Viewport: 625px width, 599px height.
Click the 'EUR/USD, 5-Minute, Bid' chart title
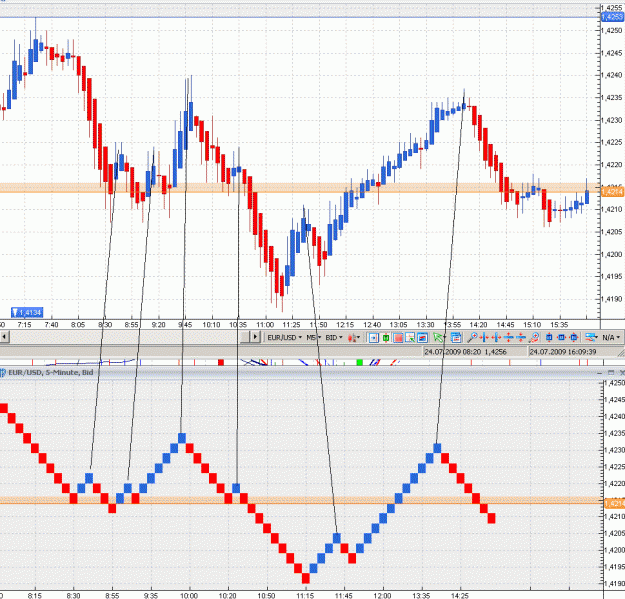pos(51,372)
